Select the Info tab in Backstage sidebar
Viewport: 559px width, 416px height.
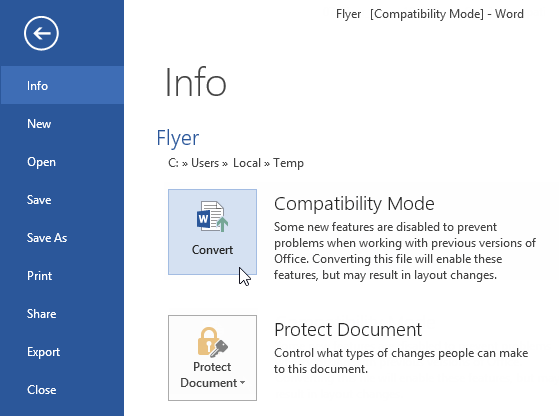coord(62,85)
